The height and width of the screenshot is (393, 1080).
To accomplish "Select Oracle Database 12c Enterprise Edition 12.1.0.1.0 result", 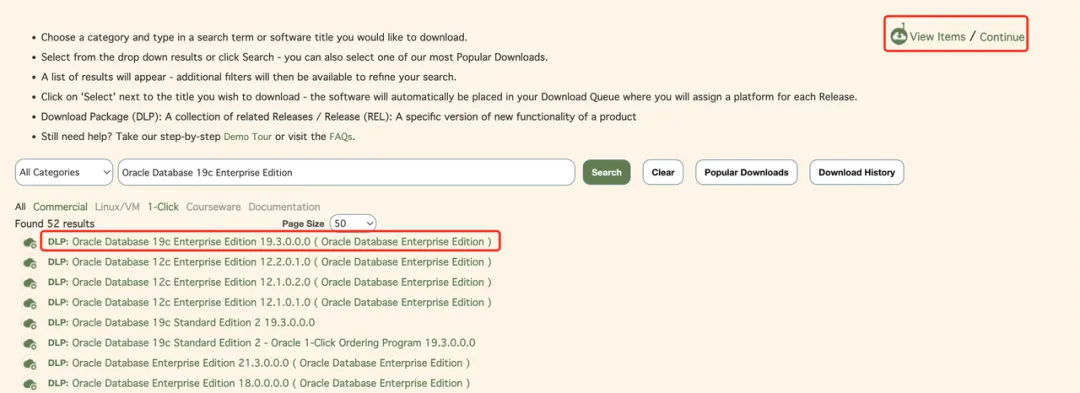I will (x=270, y=302).
